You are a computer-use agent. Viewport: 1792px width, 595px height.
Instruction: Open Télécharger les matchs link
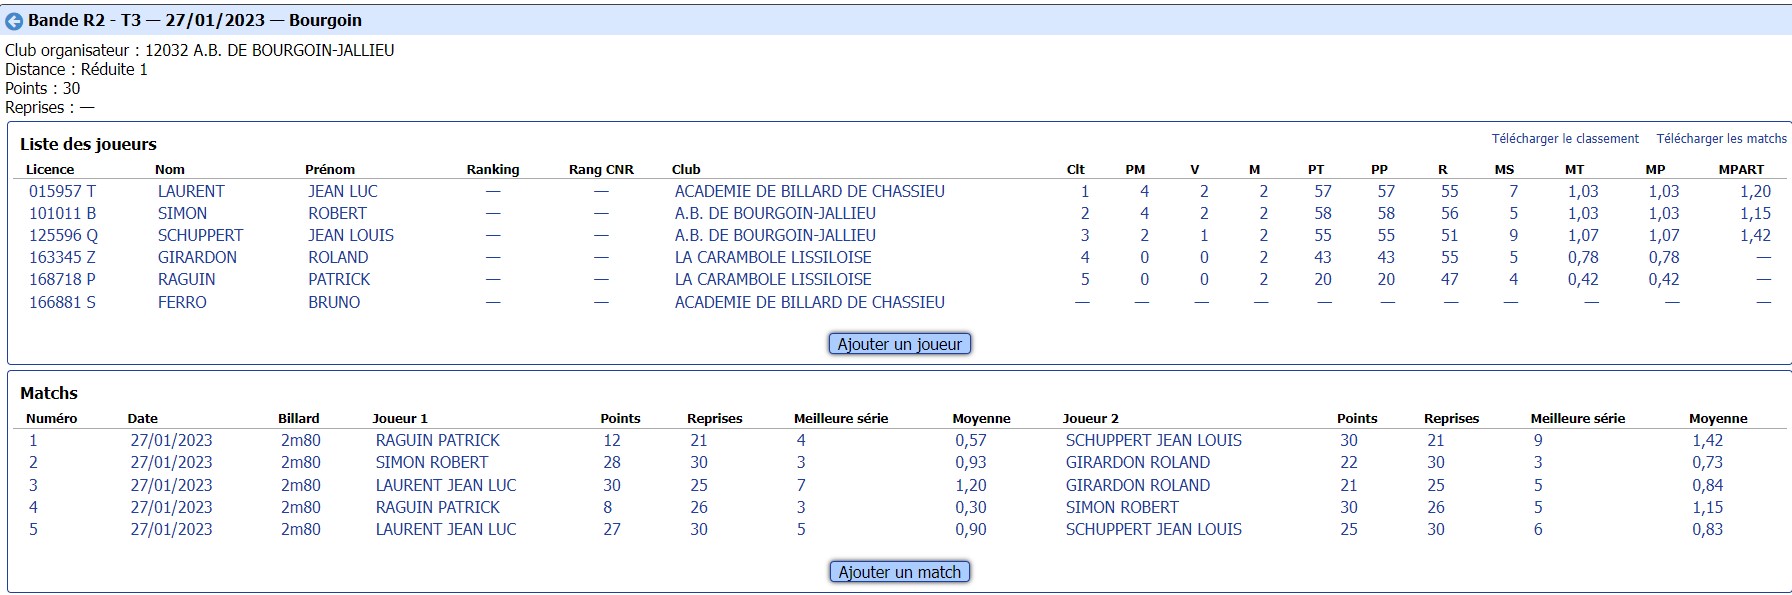[1721, 139]
